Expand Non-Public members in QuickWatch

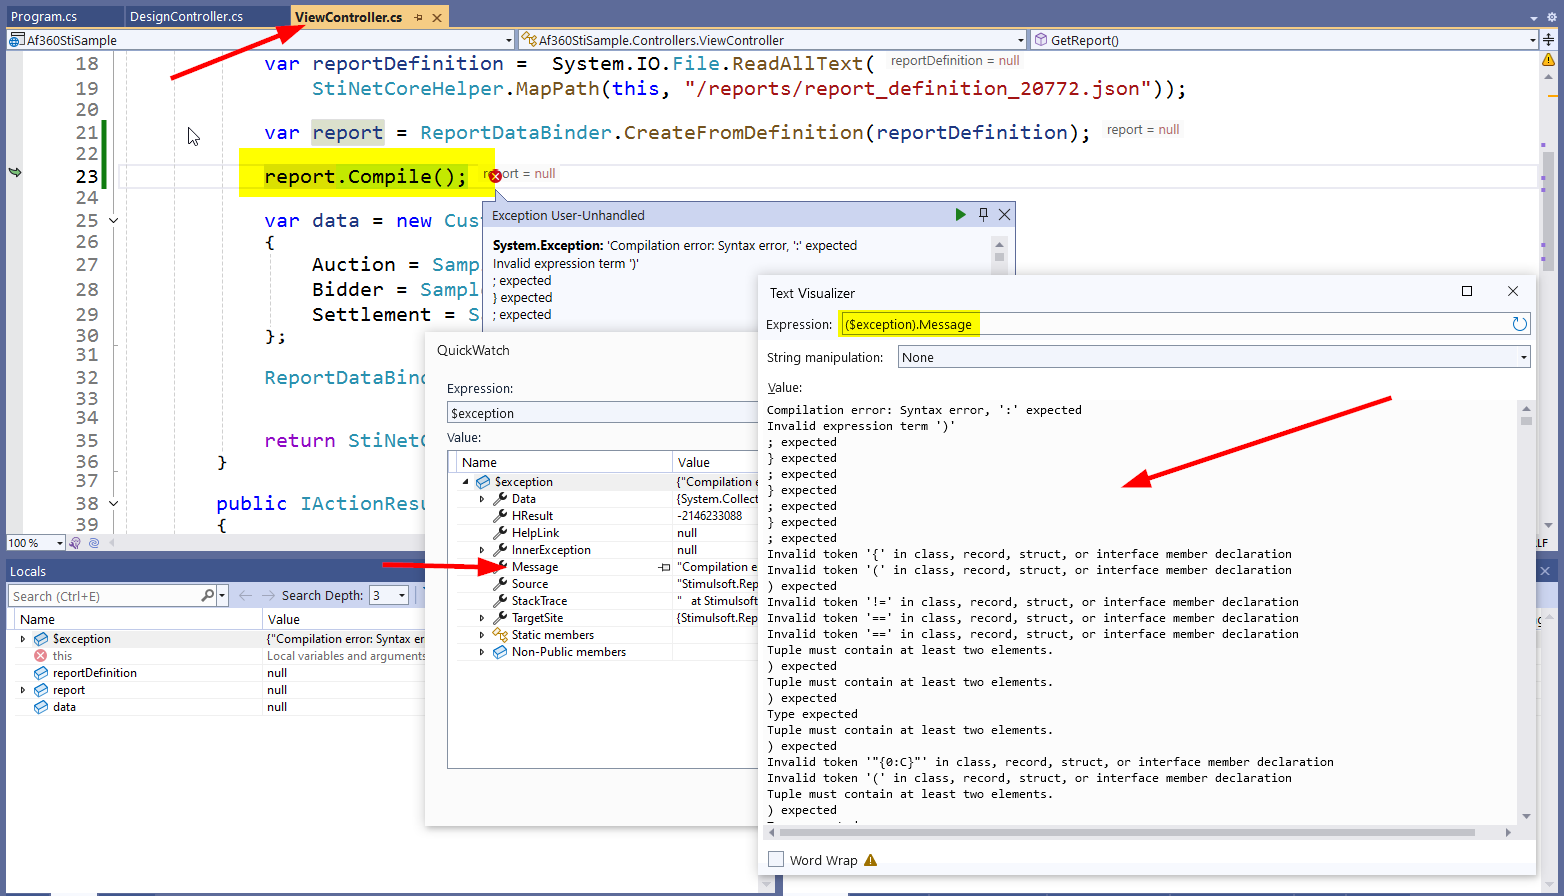[x=482, y=652]
